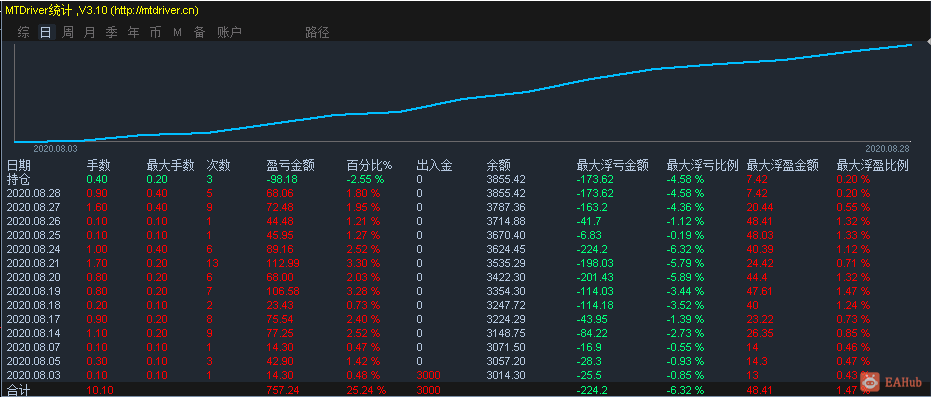Click the 最大浮亏金额 column header
931x397 pixels.
613,166
